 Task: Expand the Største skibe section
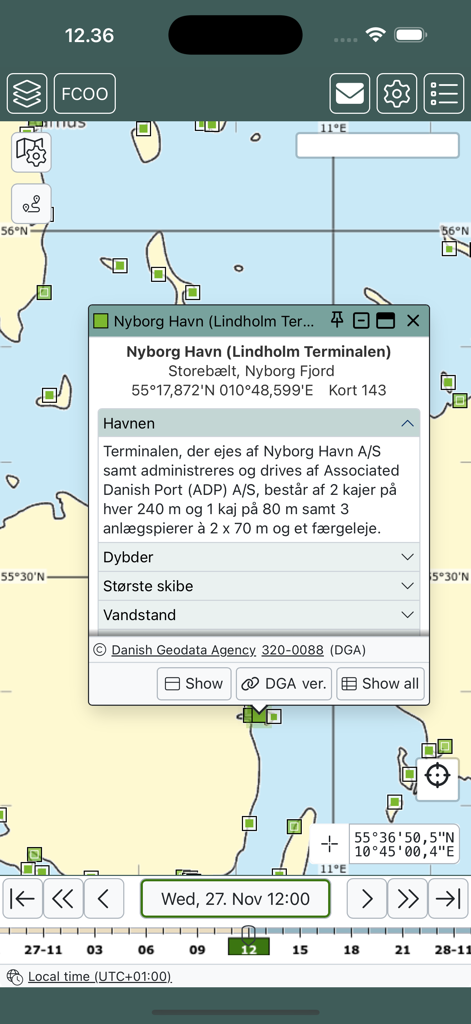pos(259,586)
